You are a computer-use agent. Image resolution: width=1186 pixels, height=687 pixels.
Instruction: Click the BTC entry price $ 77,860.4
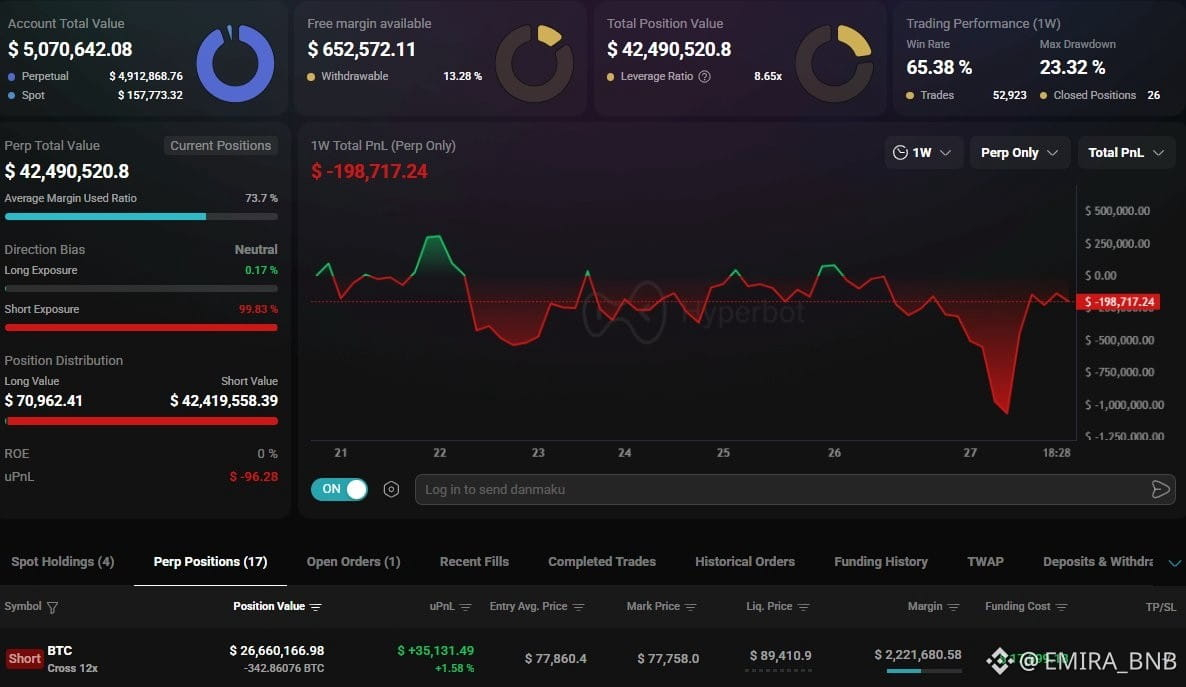(x=556, y=658)
